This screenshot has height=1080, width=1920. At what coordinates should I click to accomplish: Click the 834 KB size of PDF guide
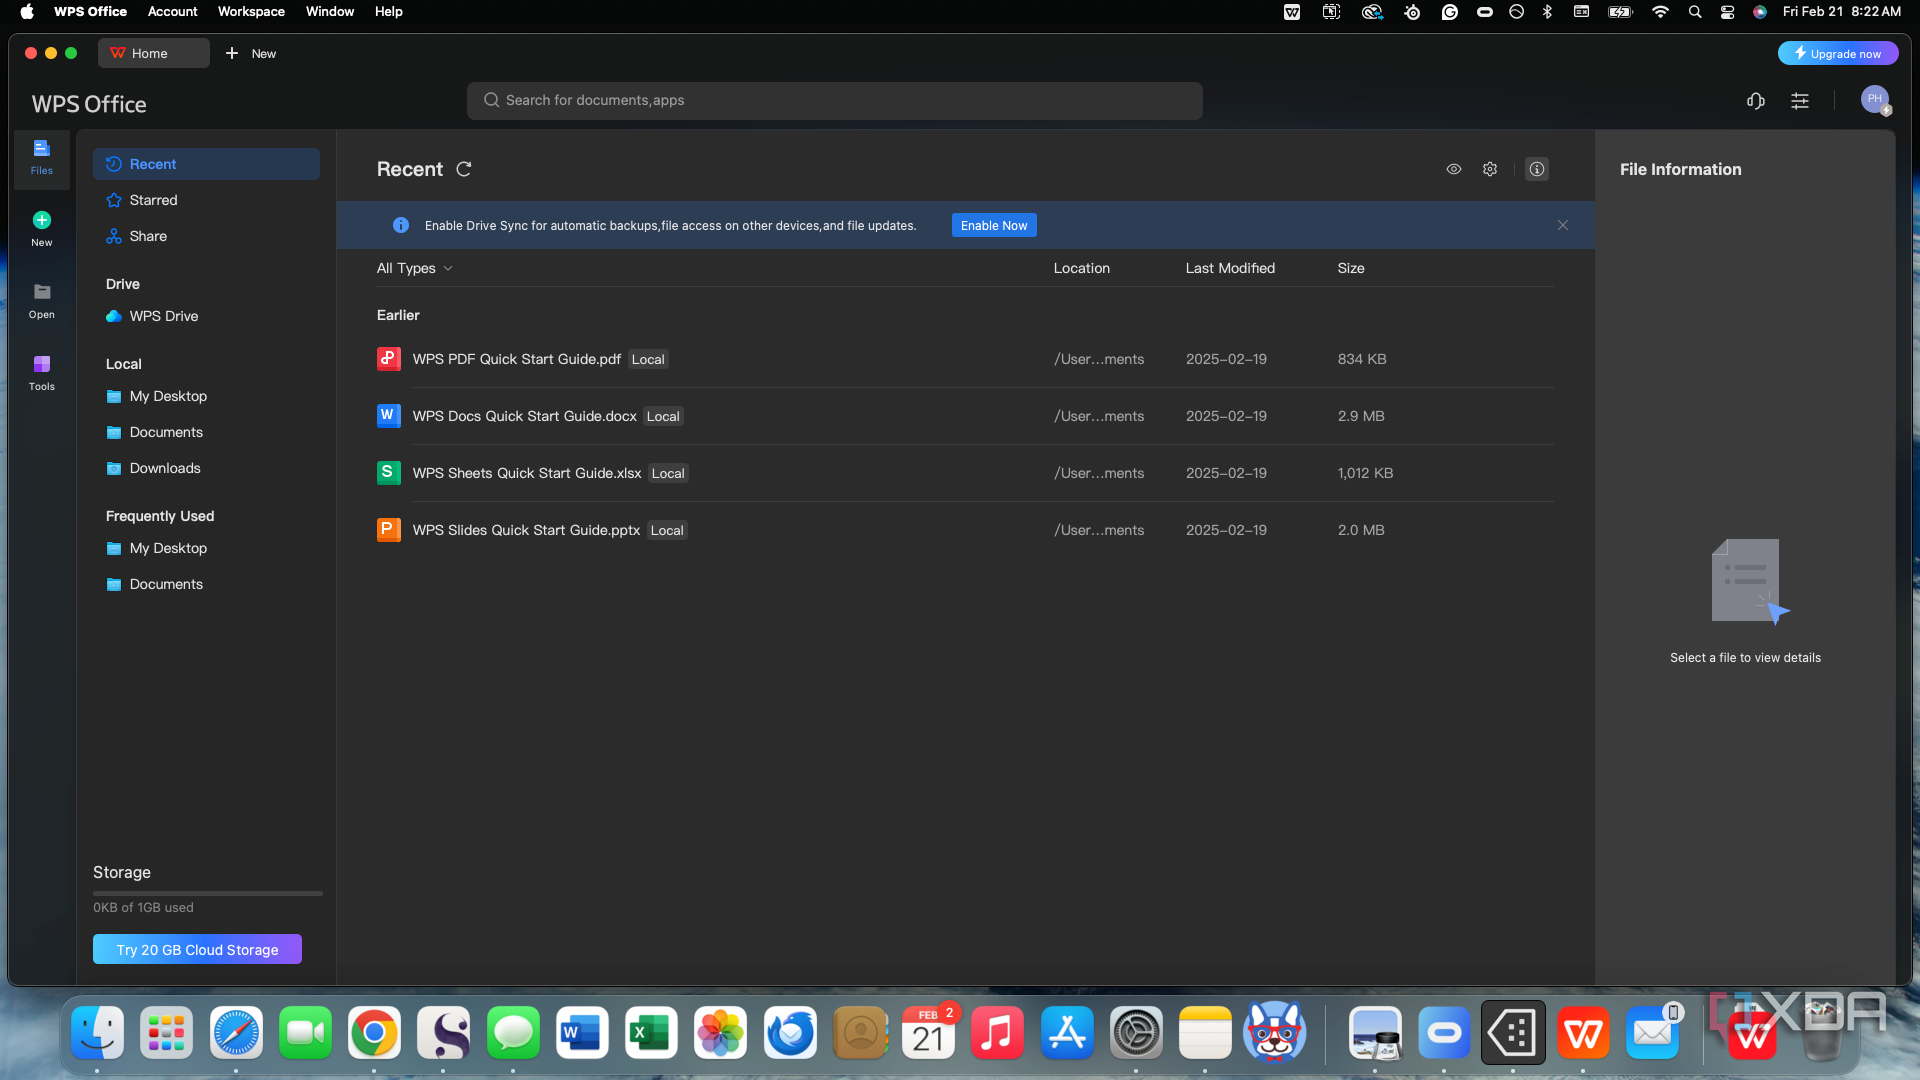point(1362,359)
